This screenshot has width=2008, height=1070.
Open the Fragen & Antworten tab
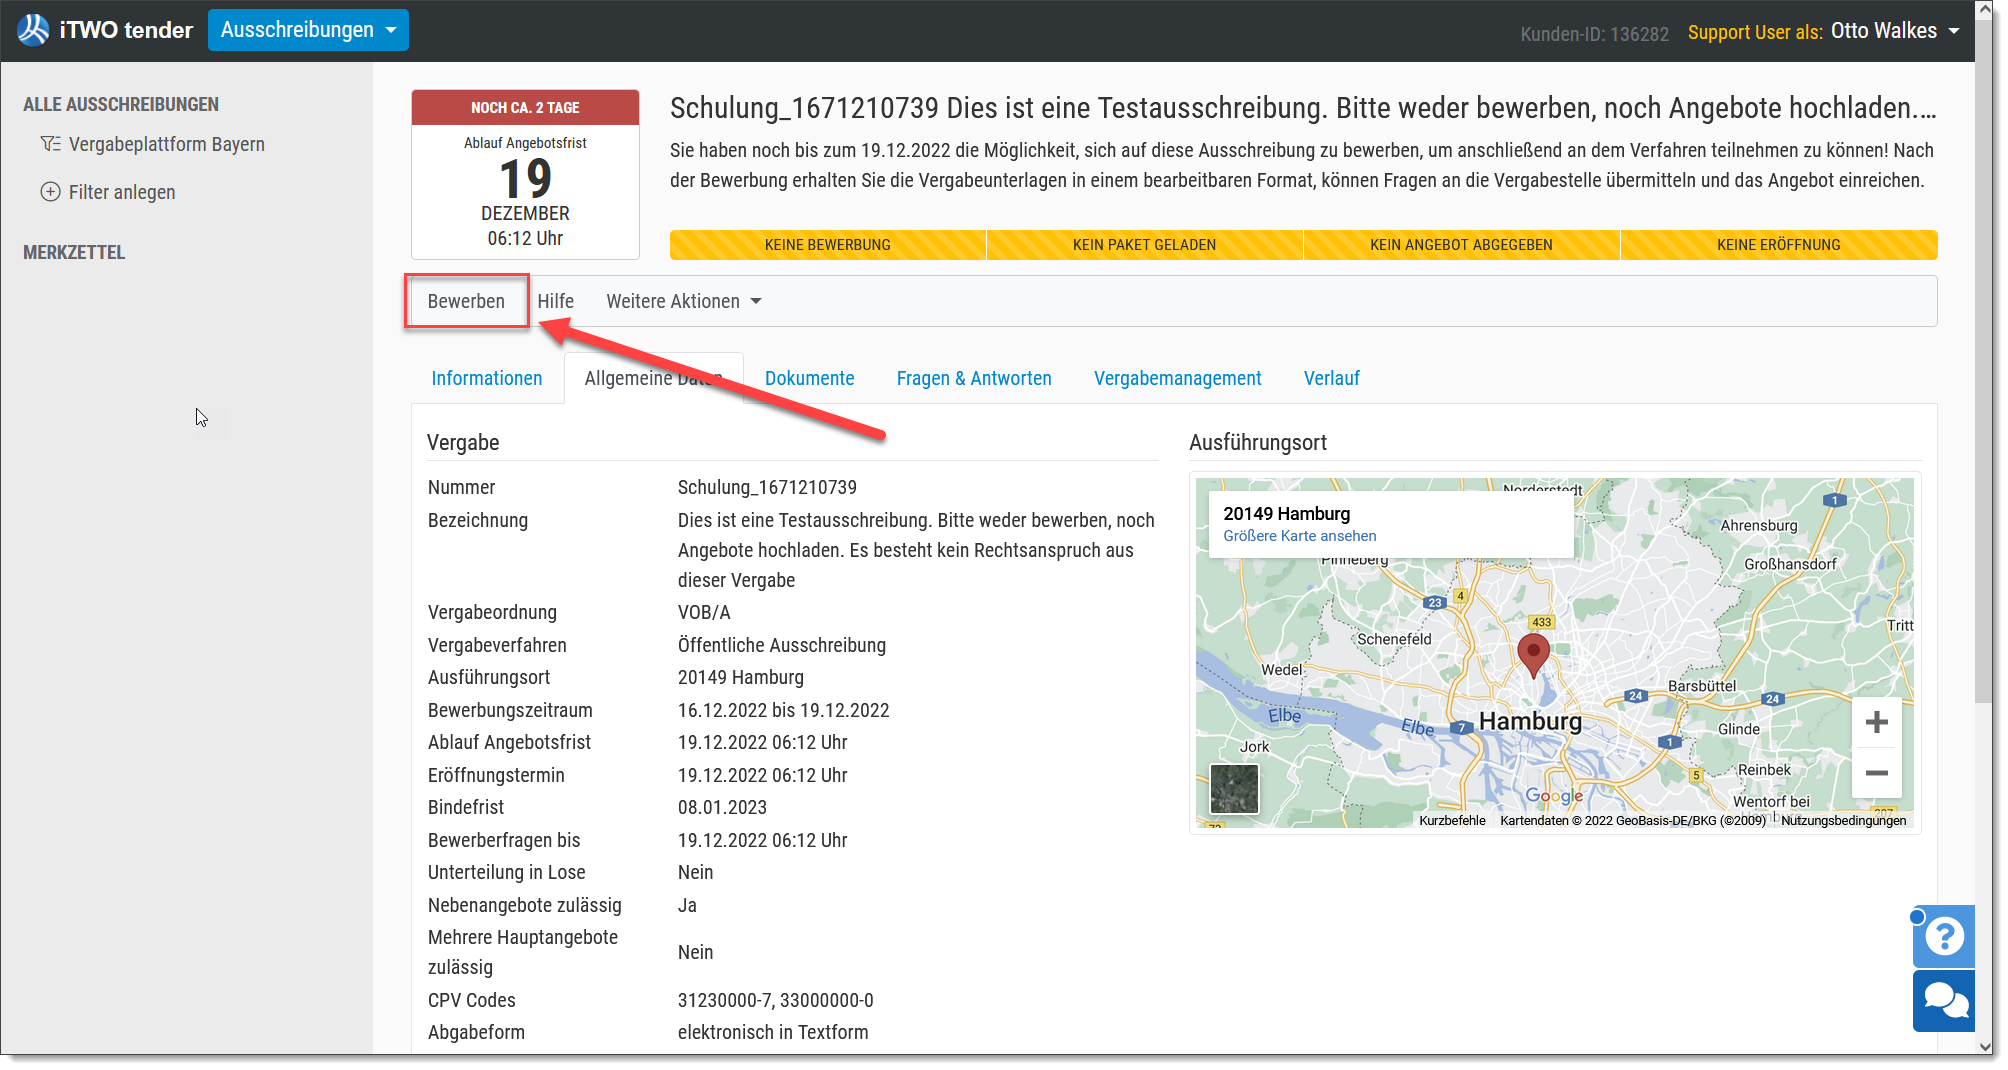[x=974, y=378]
